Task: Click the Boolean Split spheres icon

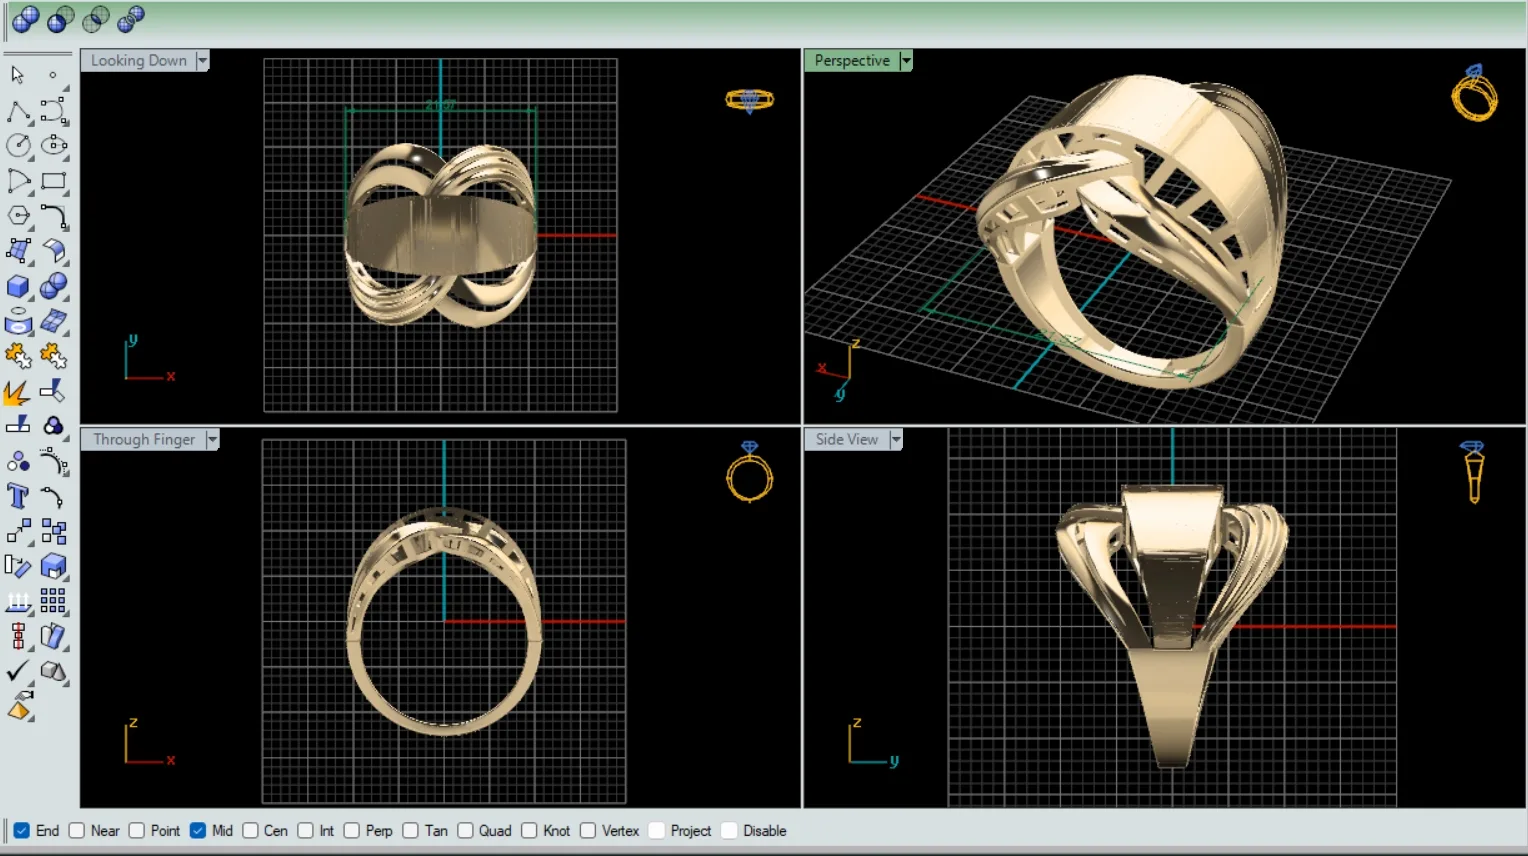Action: pyautogui.click(x=131, y=18)
